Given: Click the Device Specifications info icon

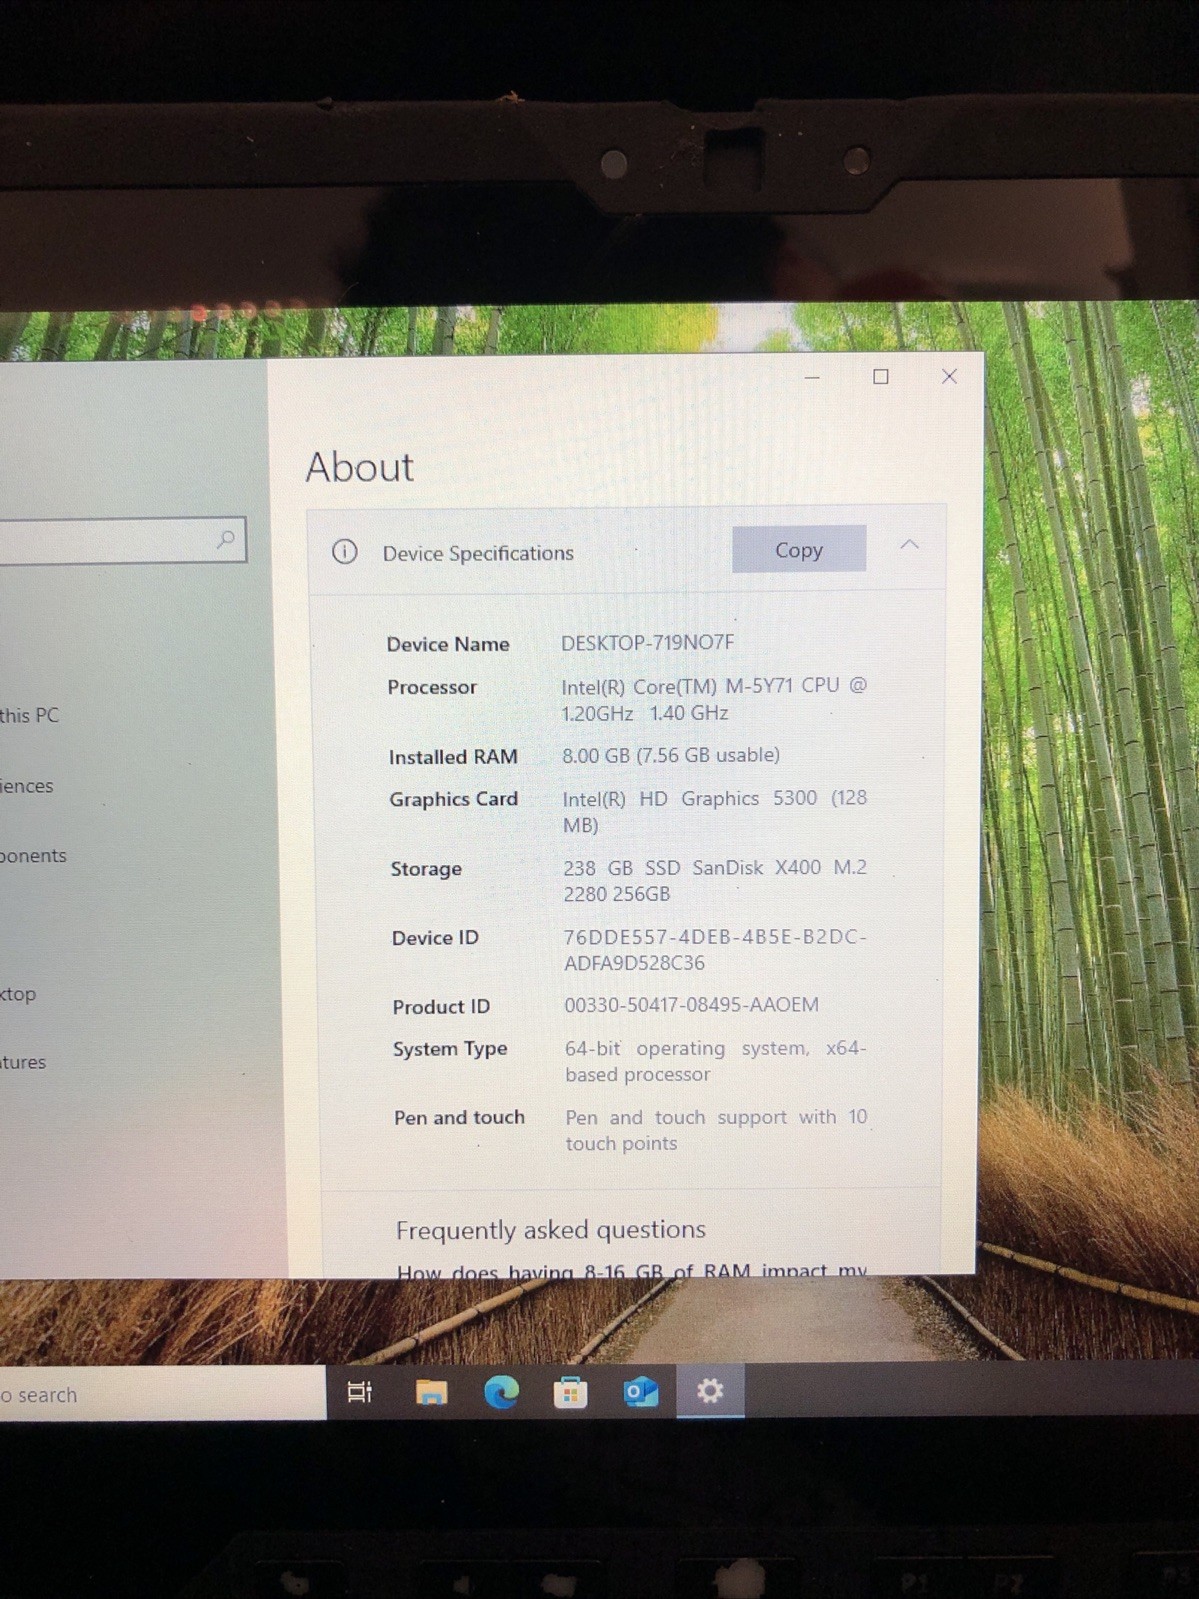Looking at the screenshot, I should 344,552.
